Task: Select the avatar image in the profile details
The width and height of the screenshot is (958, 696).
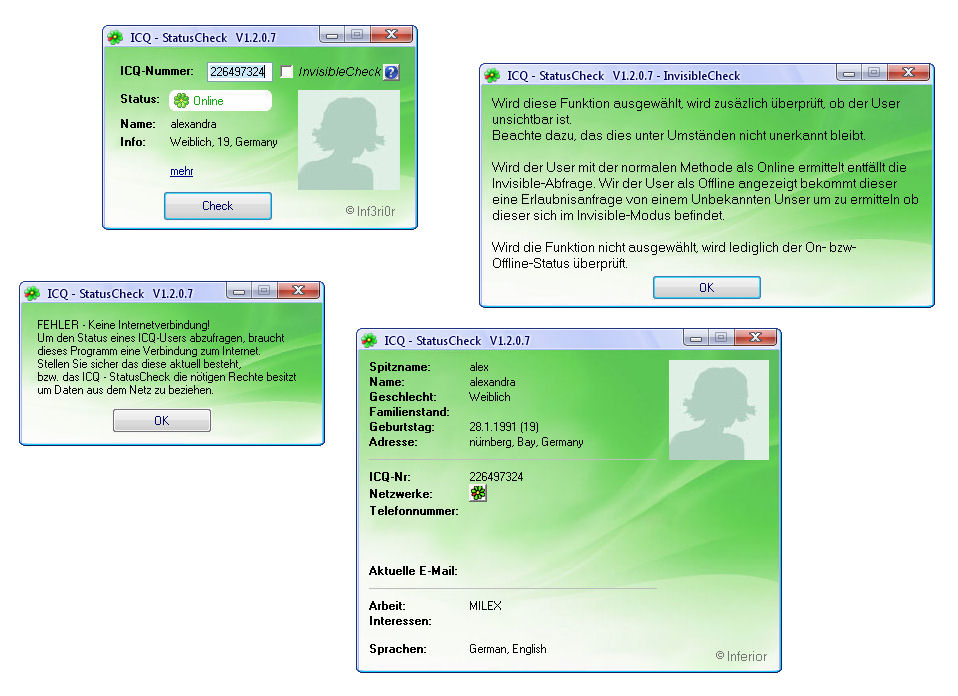Action: click(x=718, y=410)
